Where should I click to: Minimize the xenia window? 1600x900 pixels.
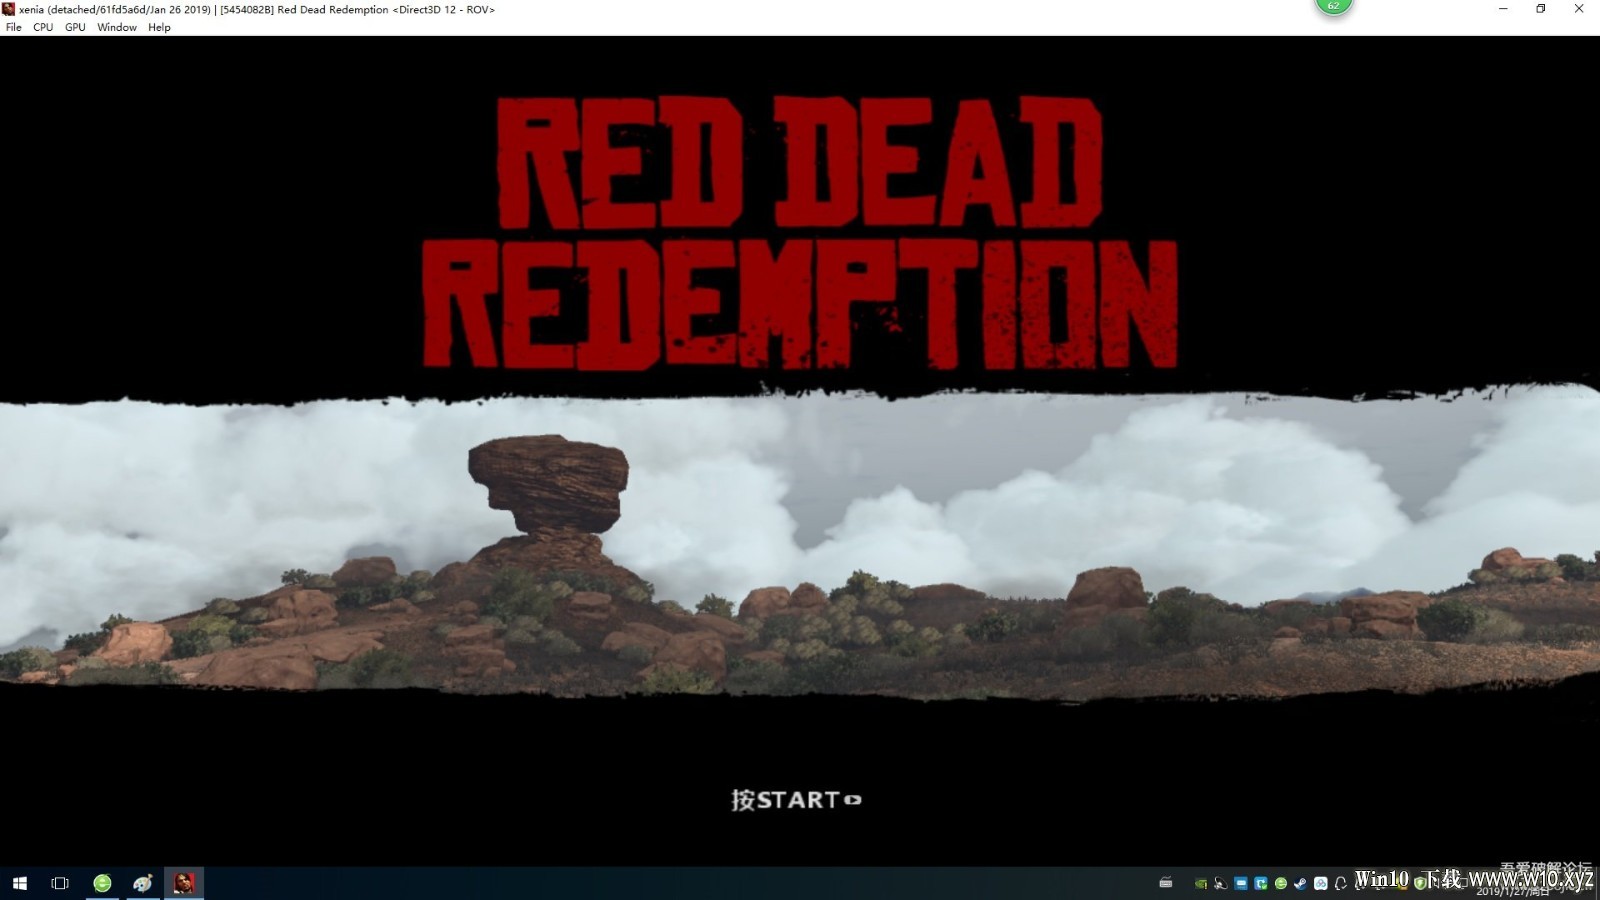[x=1503, y=9]
